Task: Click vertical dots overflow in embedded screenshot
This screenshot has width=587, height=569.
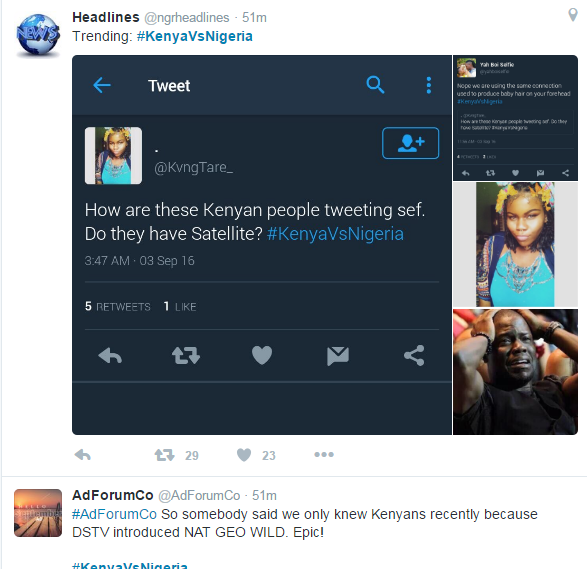Action: click(429, 85)
